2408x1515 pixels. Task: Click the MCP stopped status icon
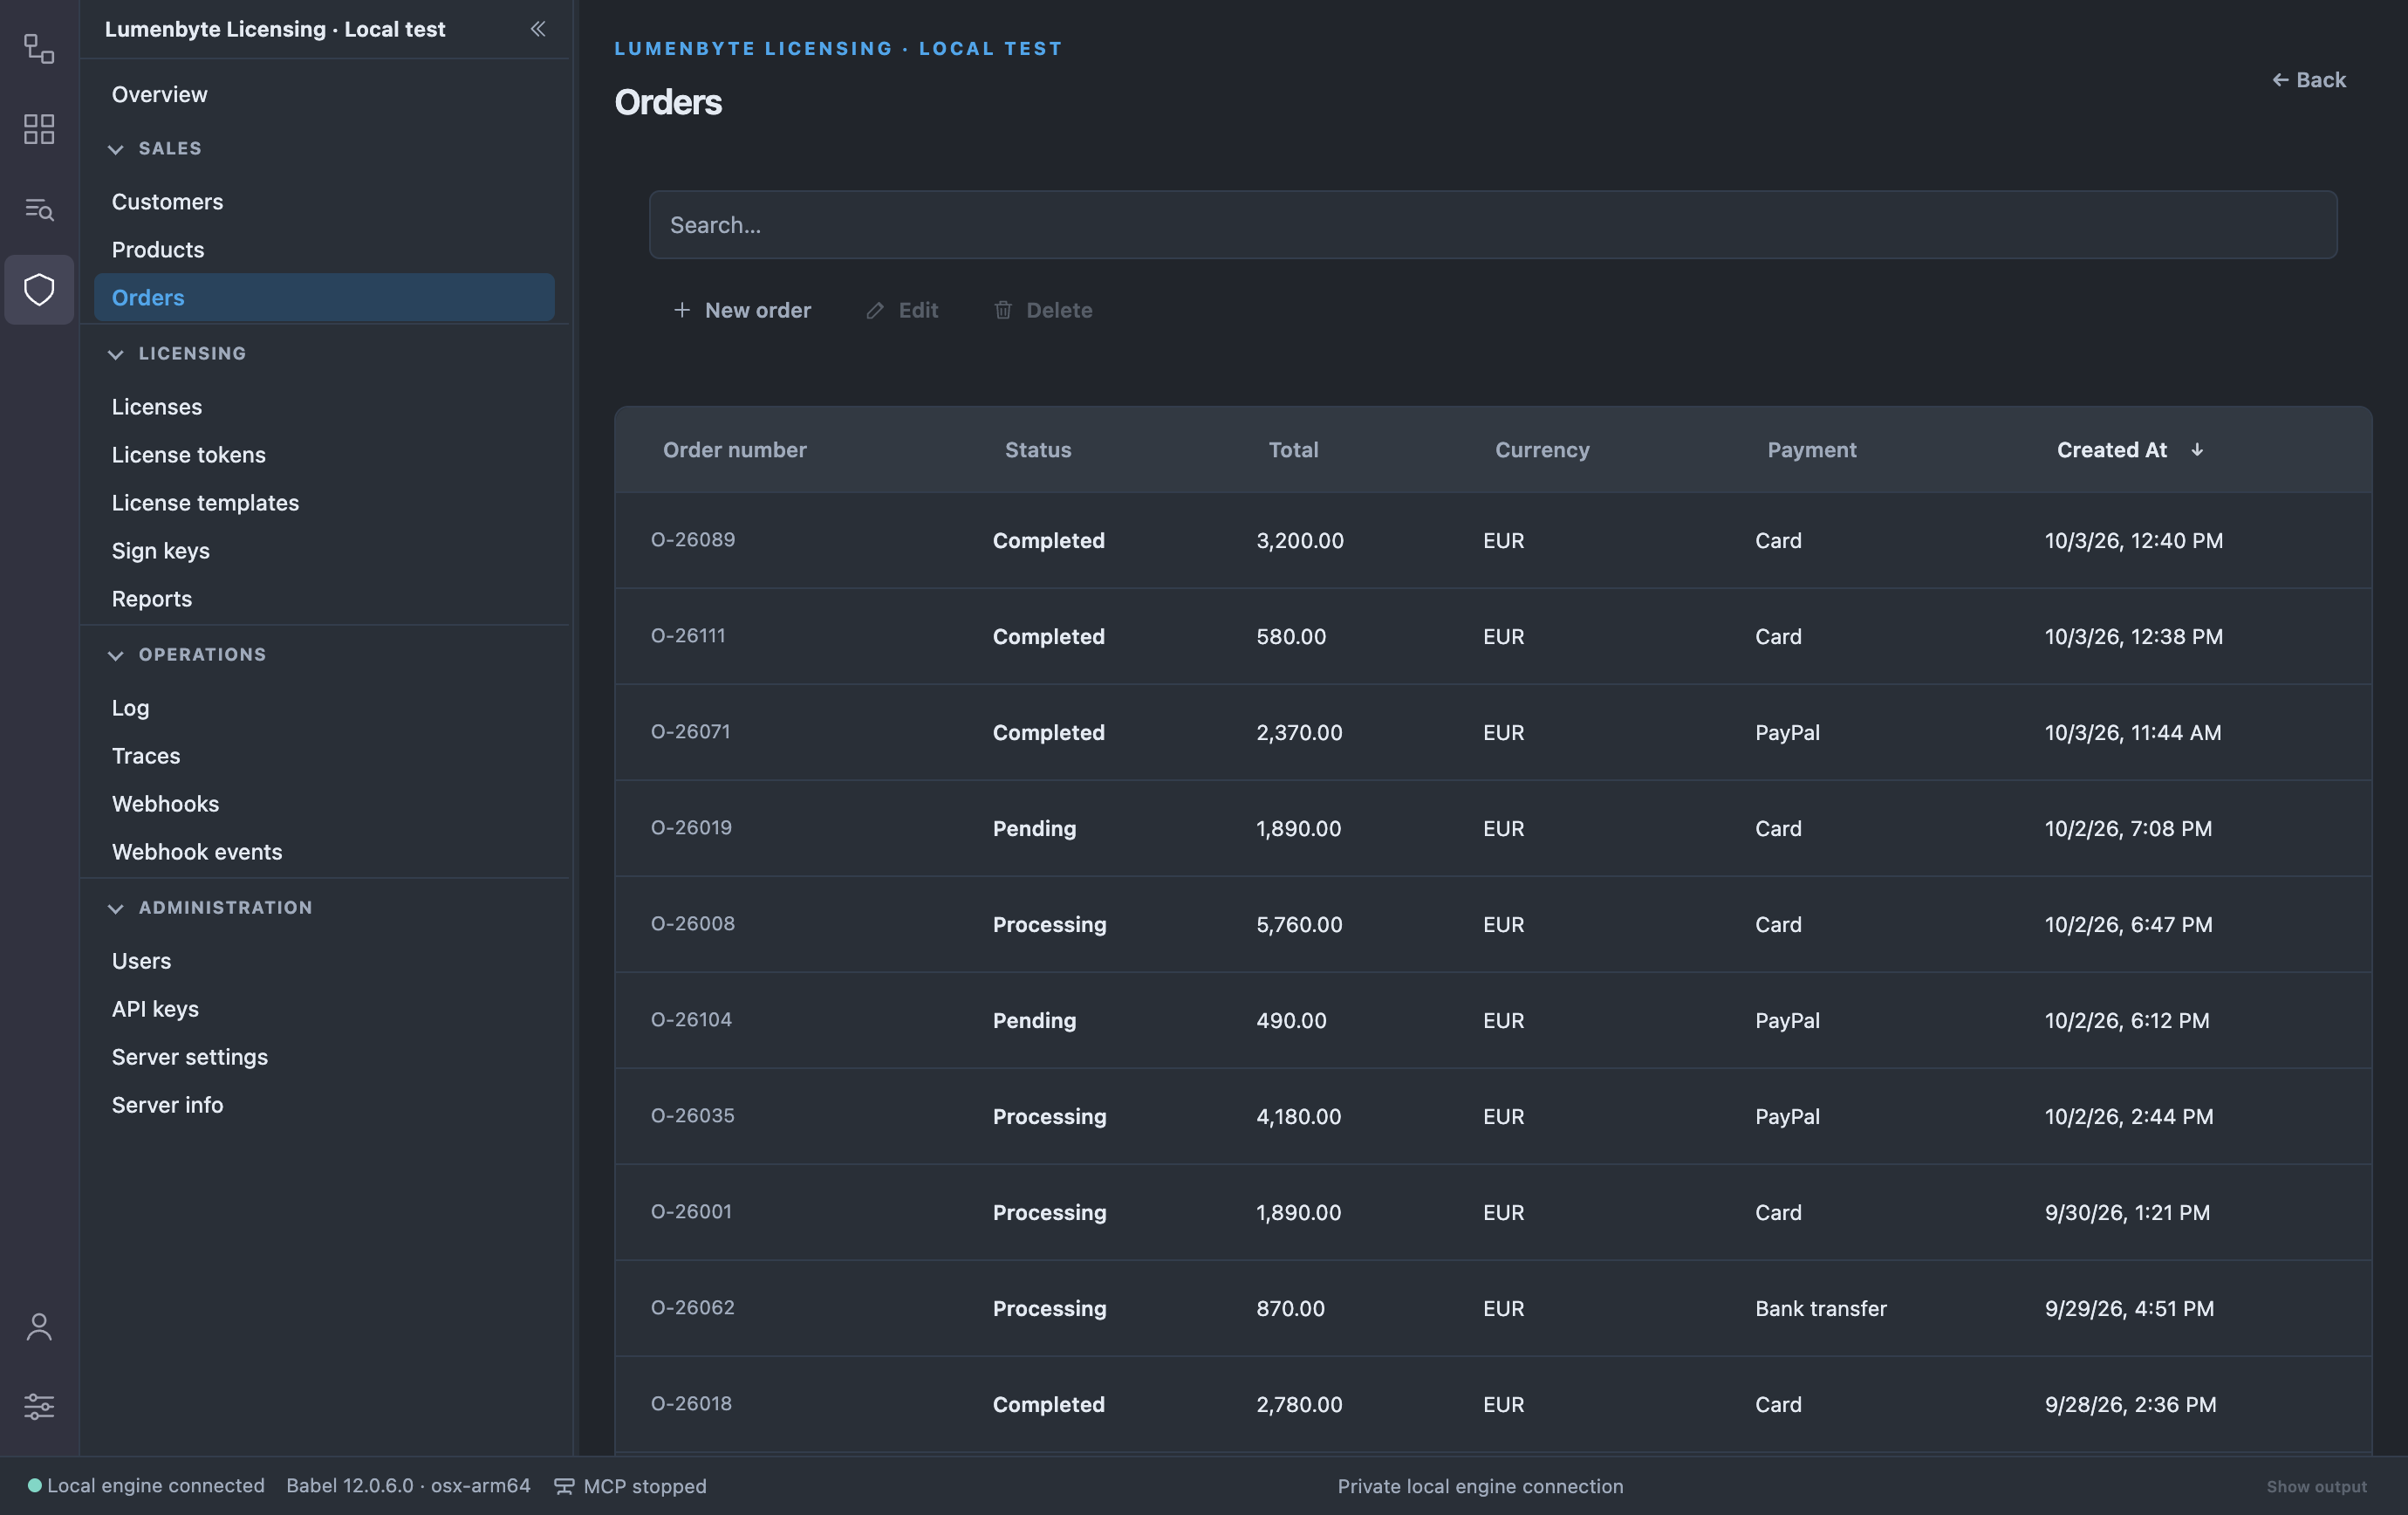click(x=564, y=1486)
